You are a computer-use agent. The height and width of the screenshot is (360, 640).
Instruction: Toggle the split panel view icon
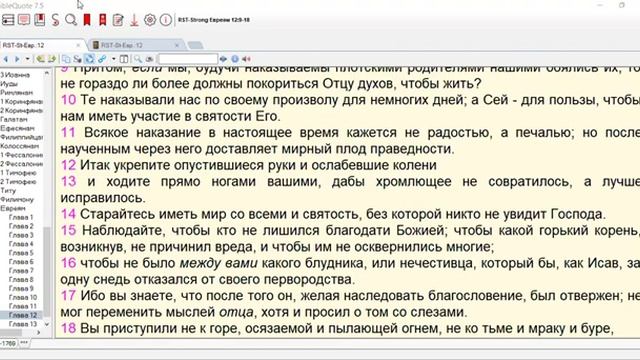click(x=124, y=59)
